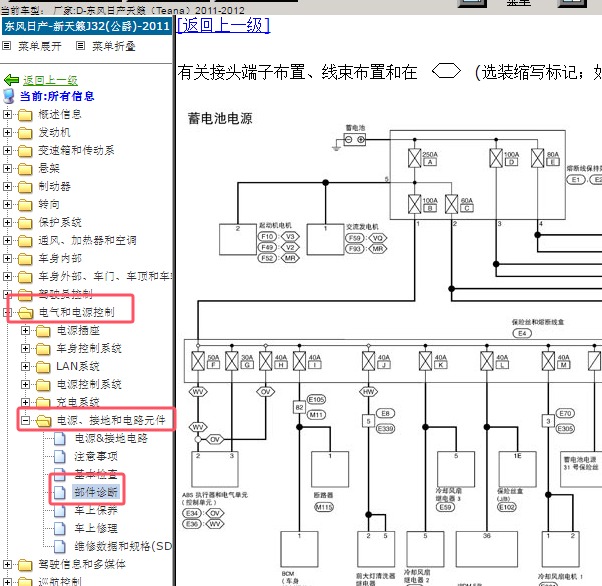Open the 基本检查 document
The width and height of the screenshot is (602, 586).
(x=96, y=475)
